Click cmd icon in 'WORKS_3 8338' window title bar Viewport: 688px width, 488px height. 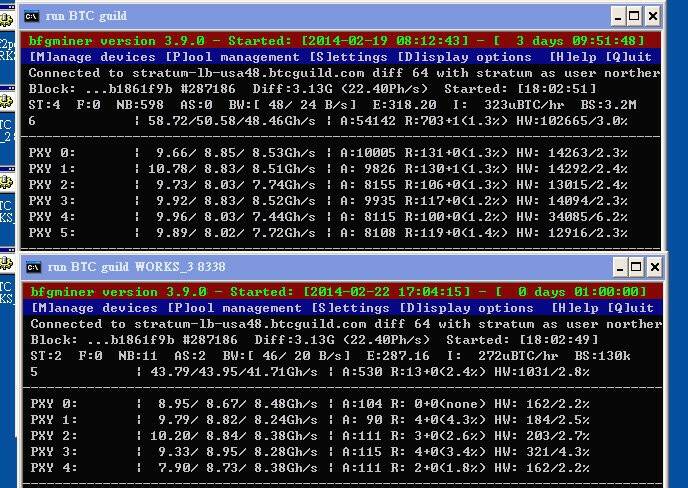[33, 267]
